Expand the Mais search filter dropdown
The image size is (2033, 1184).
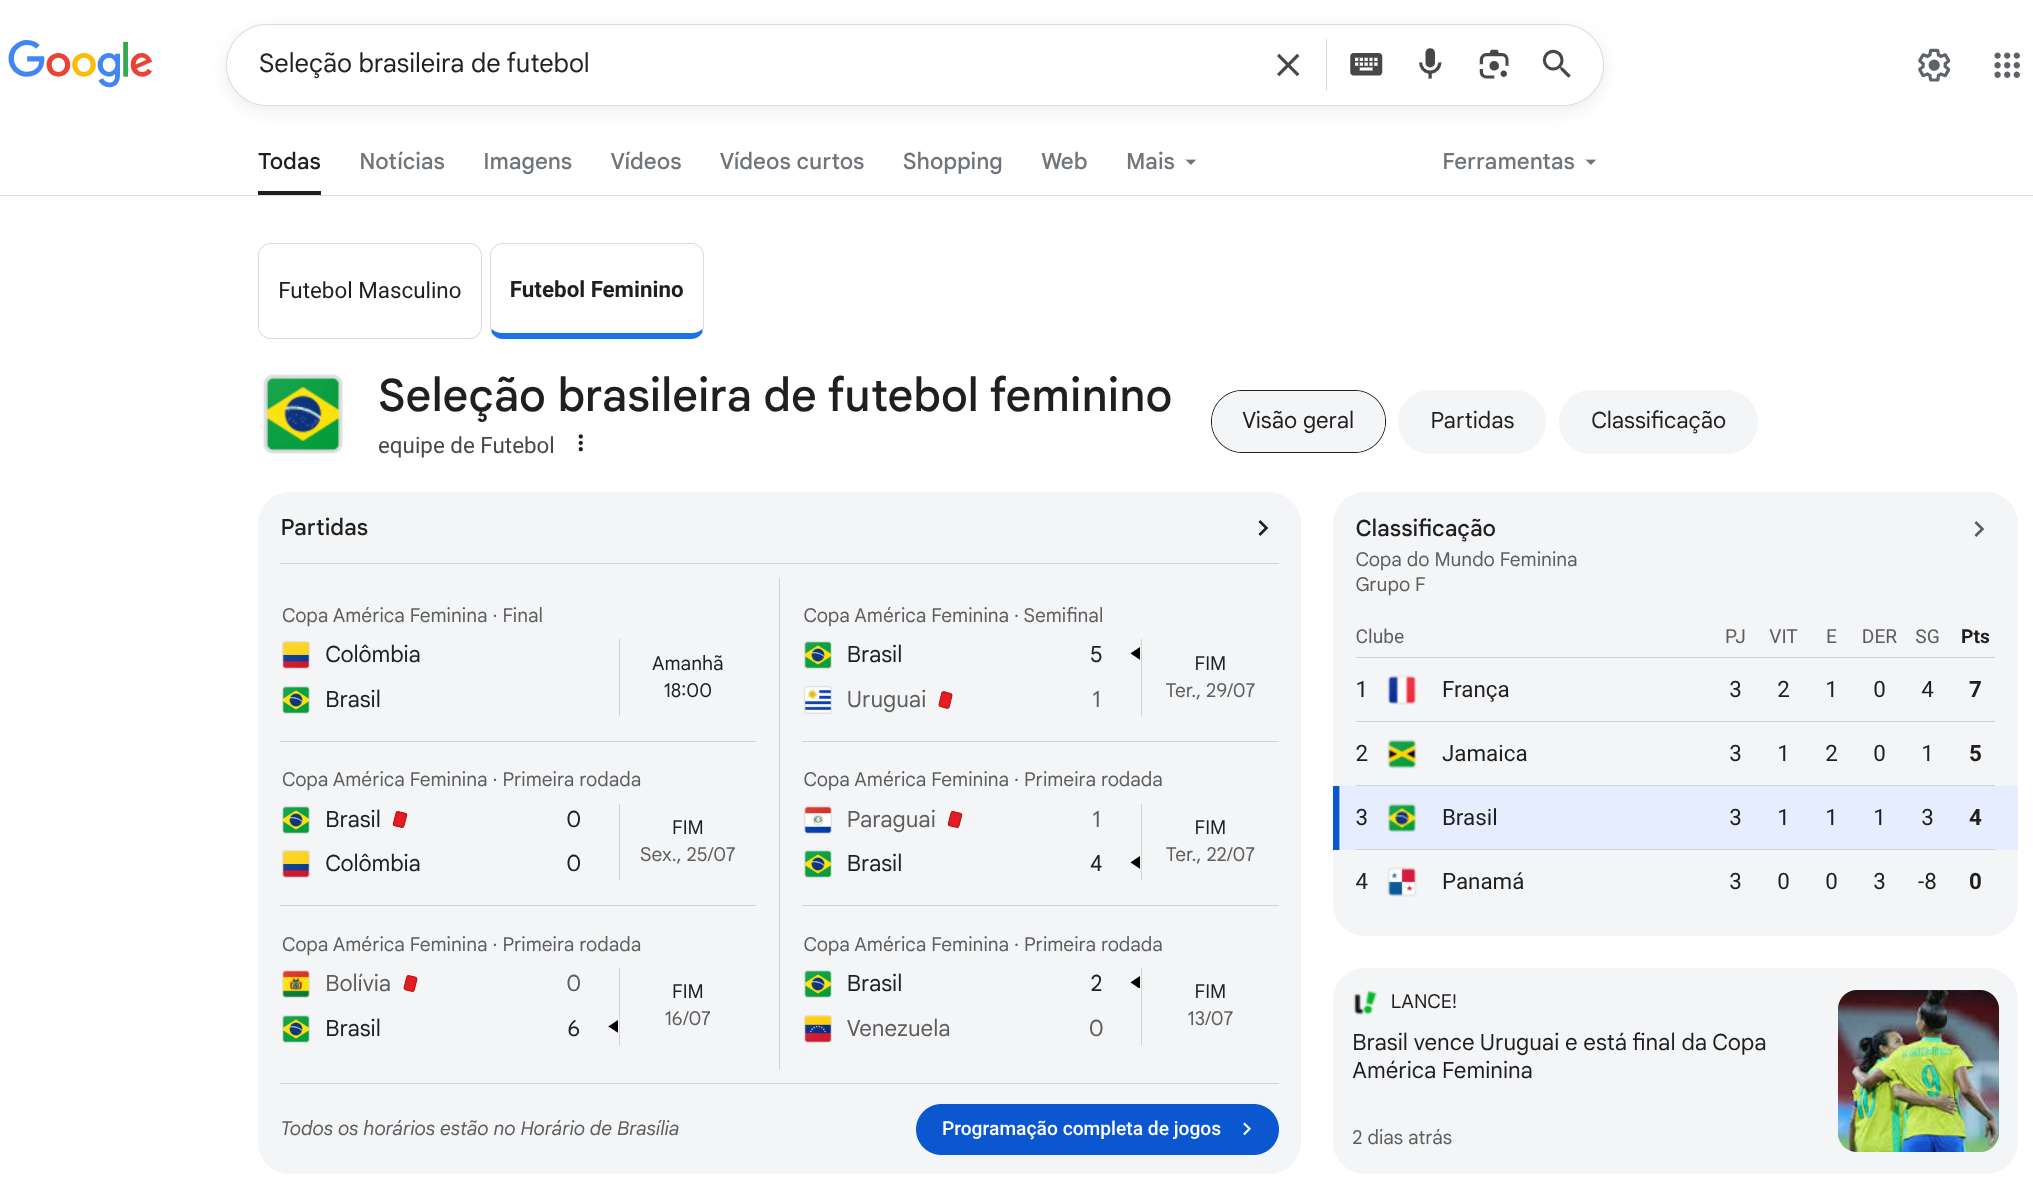[1161, 162]
